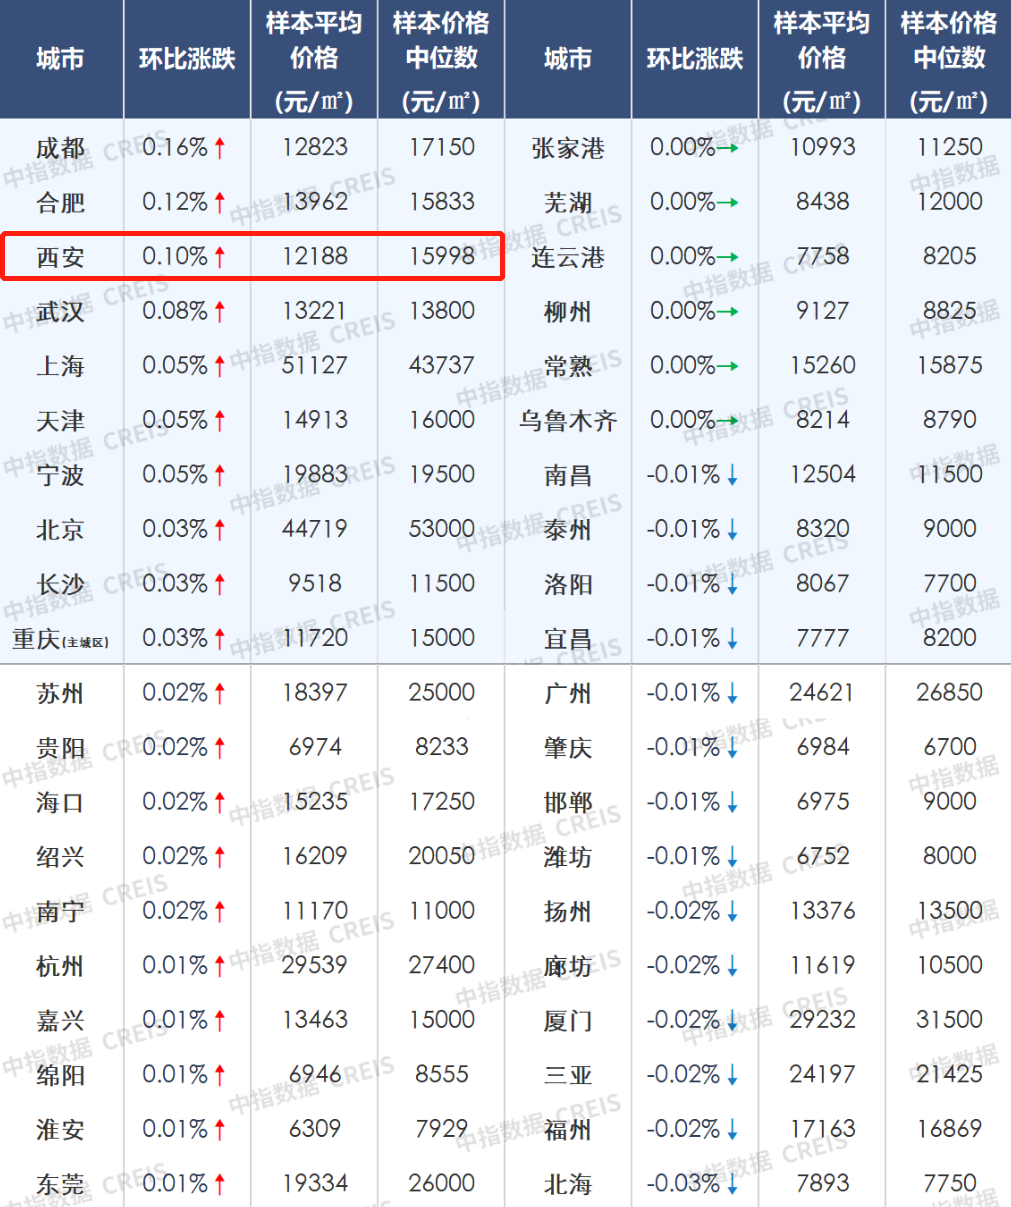Select 西安's median price 15998
The image size is (1011, 1207).
[442, 256]
